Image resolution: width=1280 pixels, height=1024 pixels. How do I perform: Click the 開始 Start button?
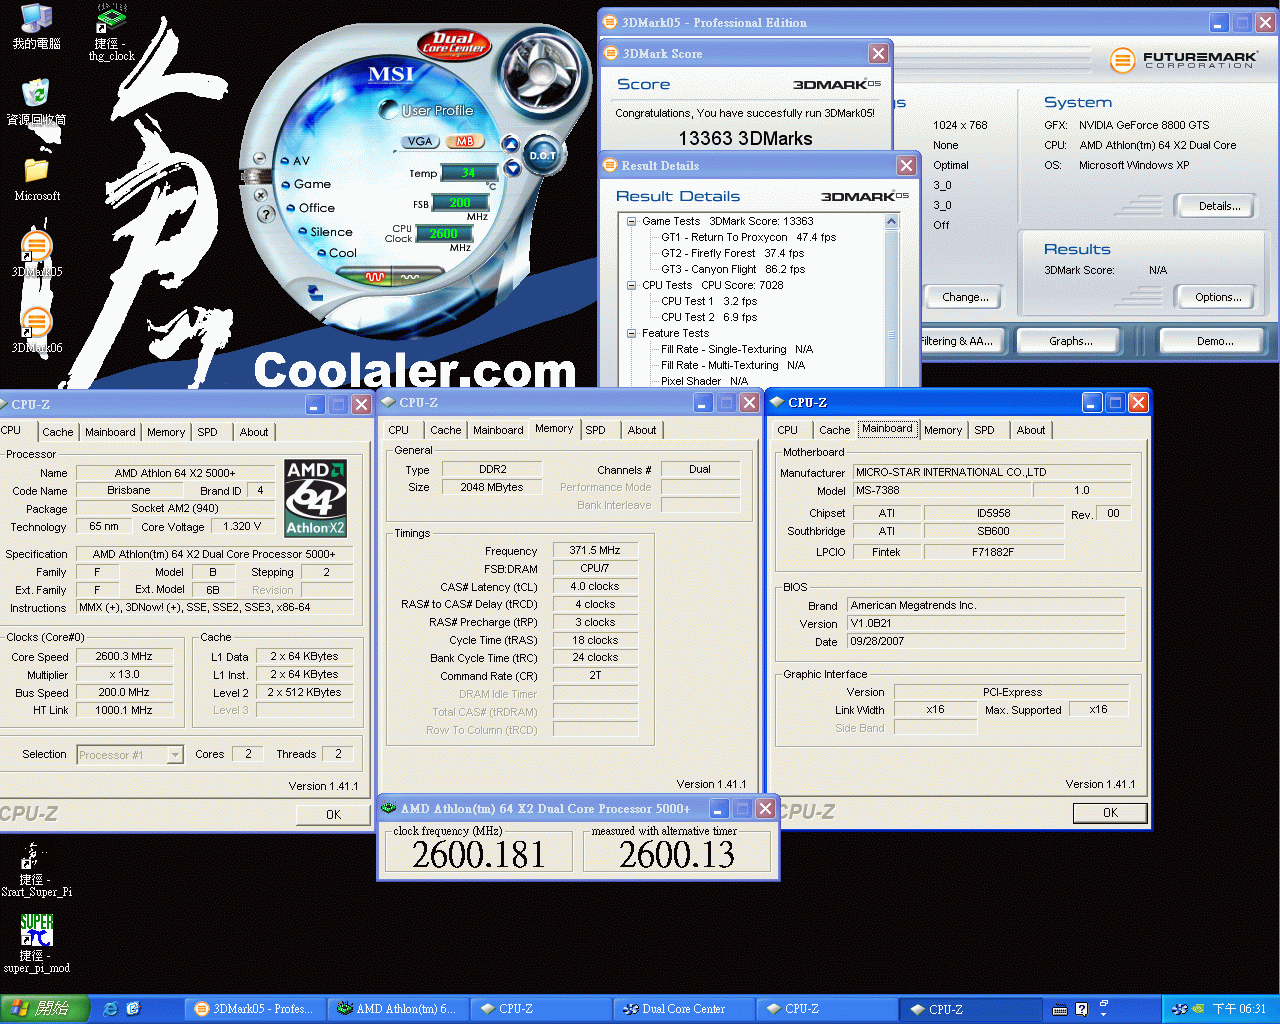[44, 1009]
